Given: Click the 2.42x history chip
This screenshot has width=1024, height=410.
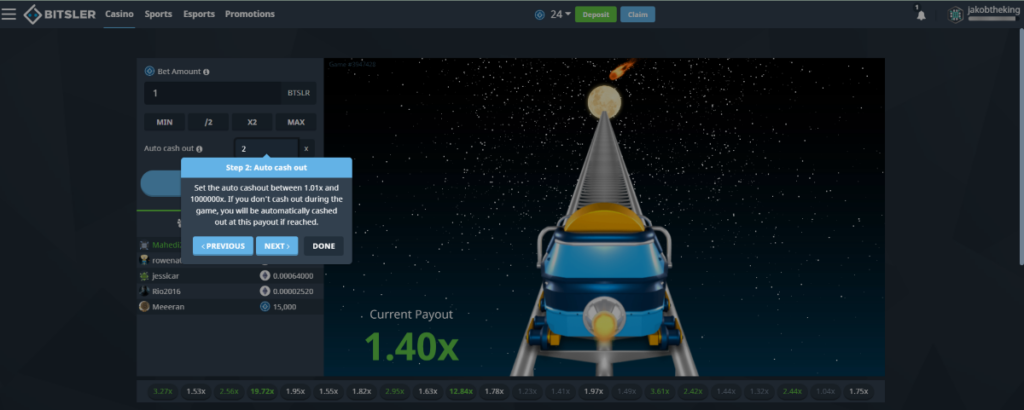Looking at the screenshot, I should coord(692,392).
